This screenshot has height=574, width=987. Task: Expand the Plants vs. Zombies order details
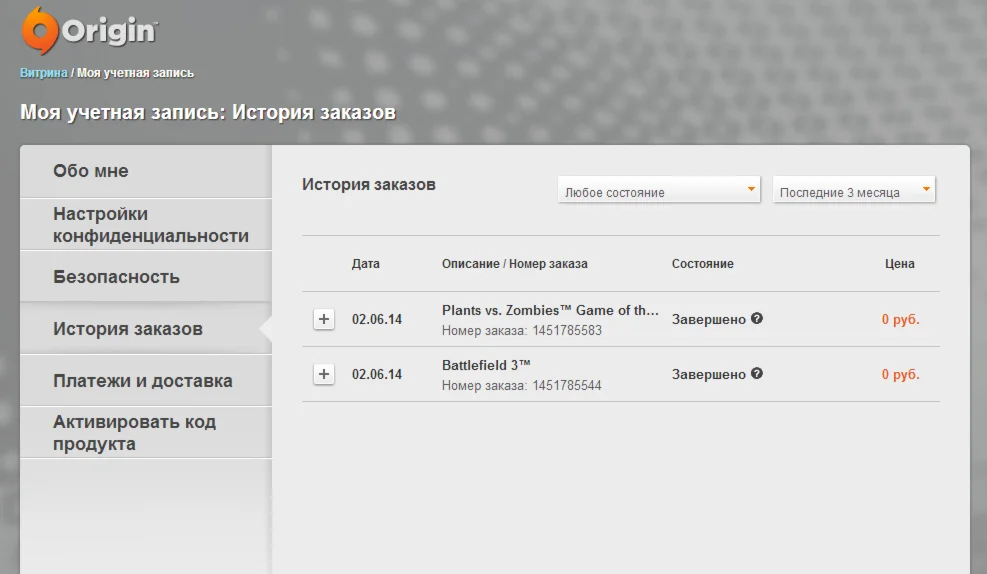(x=324, y=319)
